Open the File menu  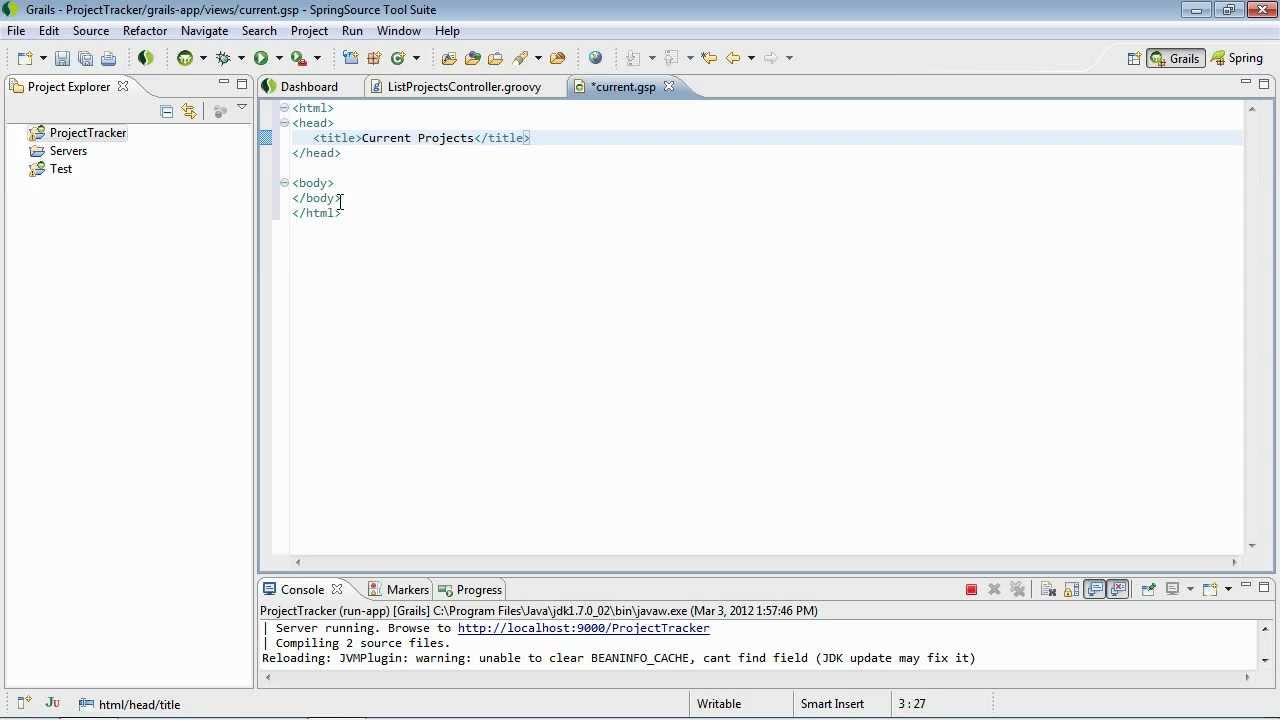(16, 31)
